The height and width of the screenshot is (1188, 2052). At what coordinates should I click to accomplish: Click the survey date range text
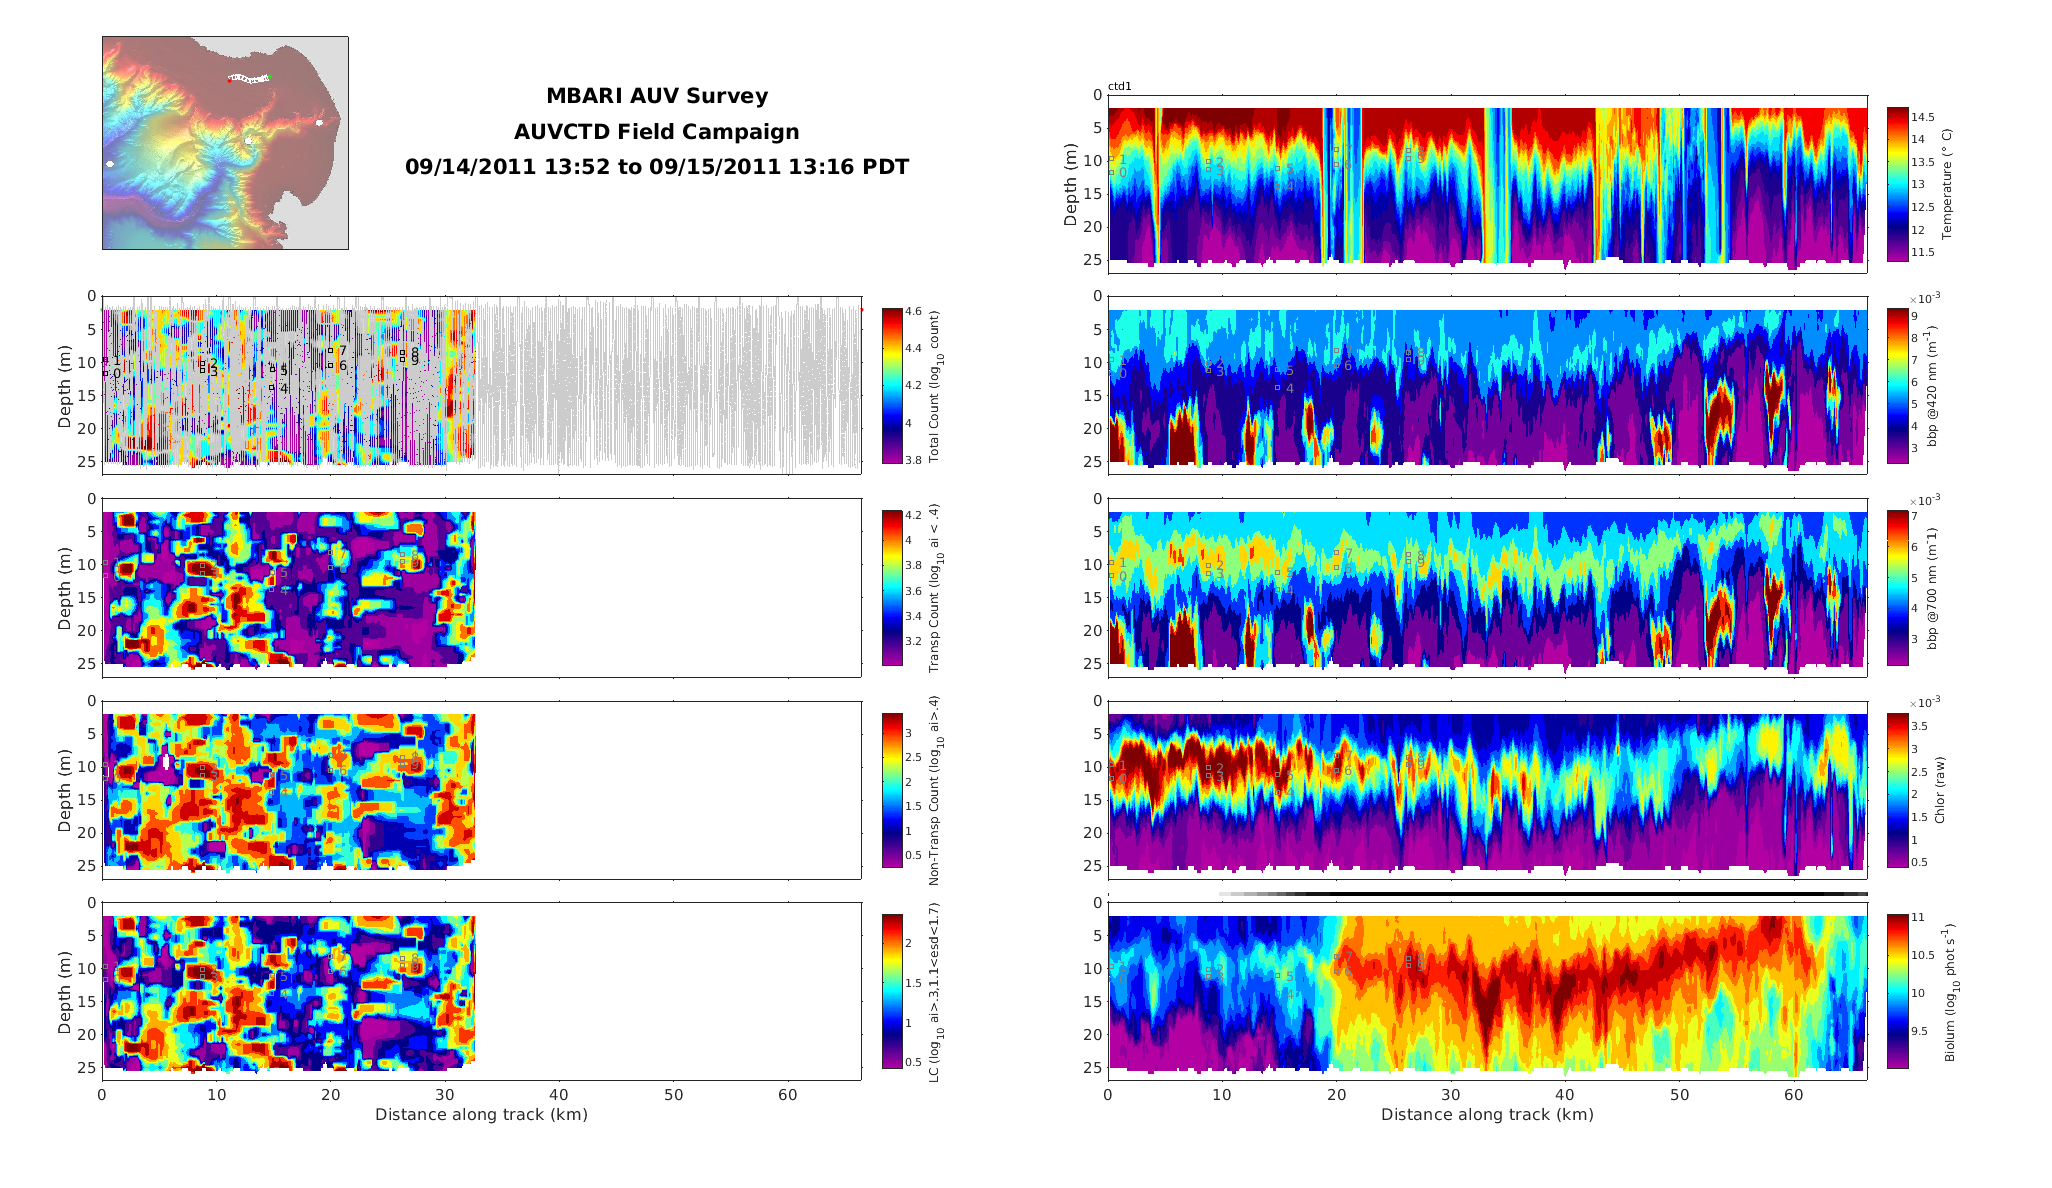point(656,167)
